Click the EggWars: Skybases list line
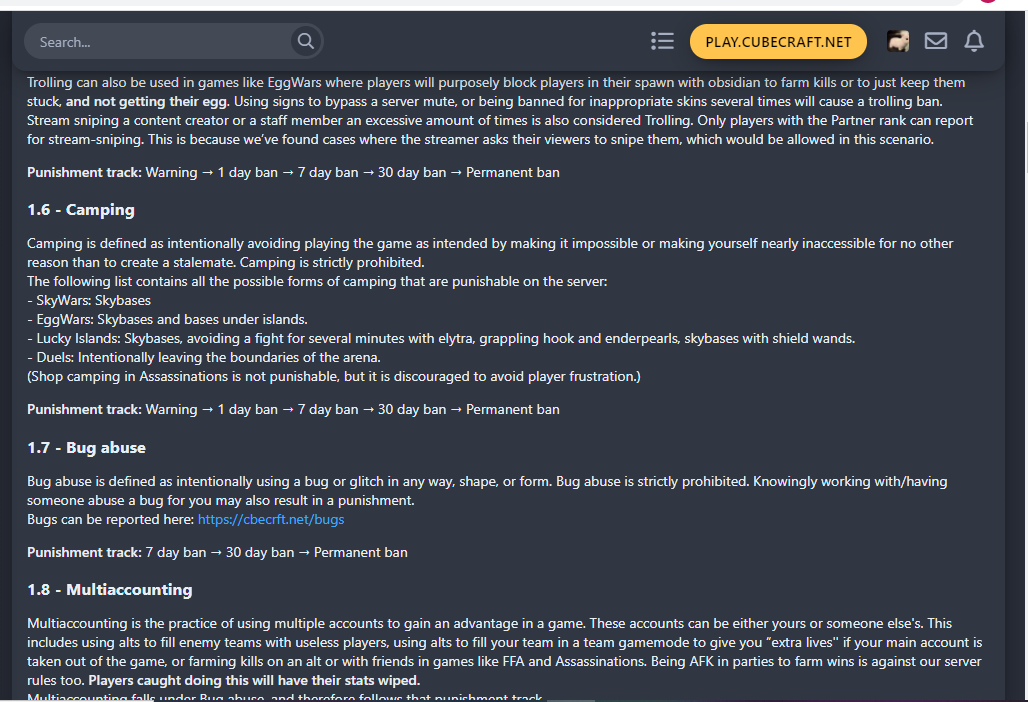Screen dimensions: 1028x702 pyautogui.click(x=167, y=319)
